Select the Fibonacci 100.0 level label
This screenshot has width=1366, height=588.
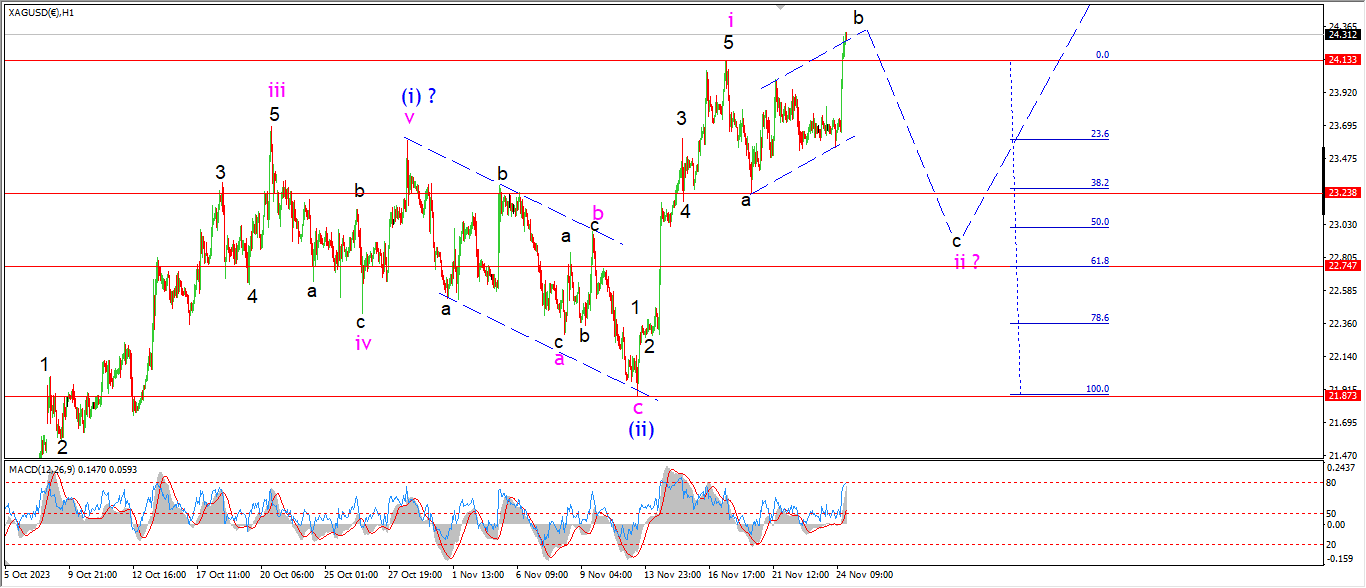[1097, 389]
